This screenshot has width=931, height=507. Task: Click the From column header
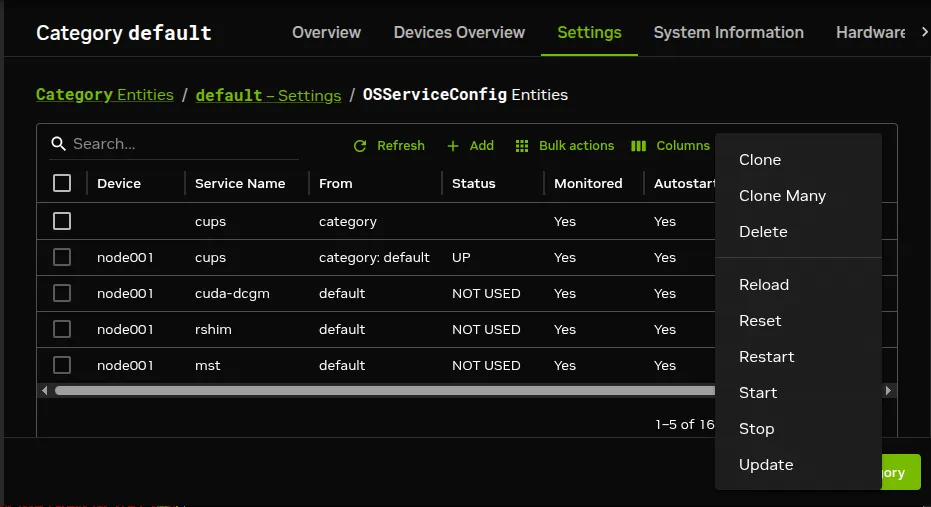tap(335, 183)
